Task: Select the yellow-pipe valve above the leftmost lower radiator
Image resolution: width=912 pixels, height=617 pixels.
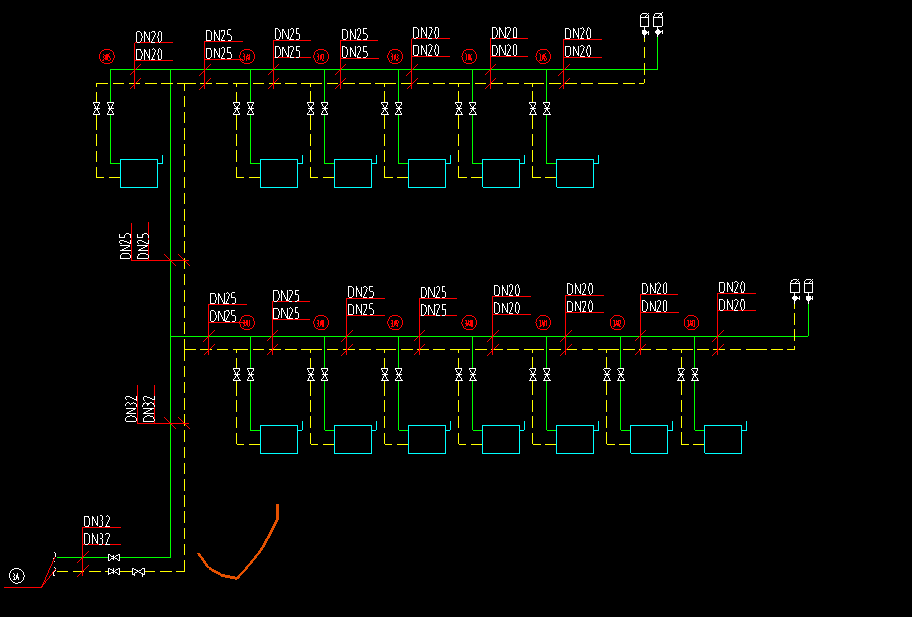Action: pos(237,375)
